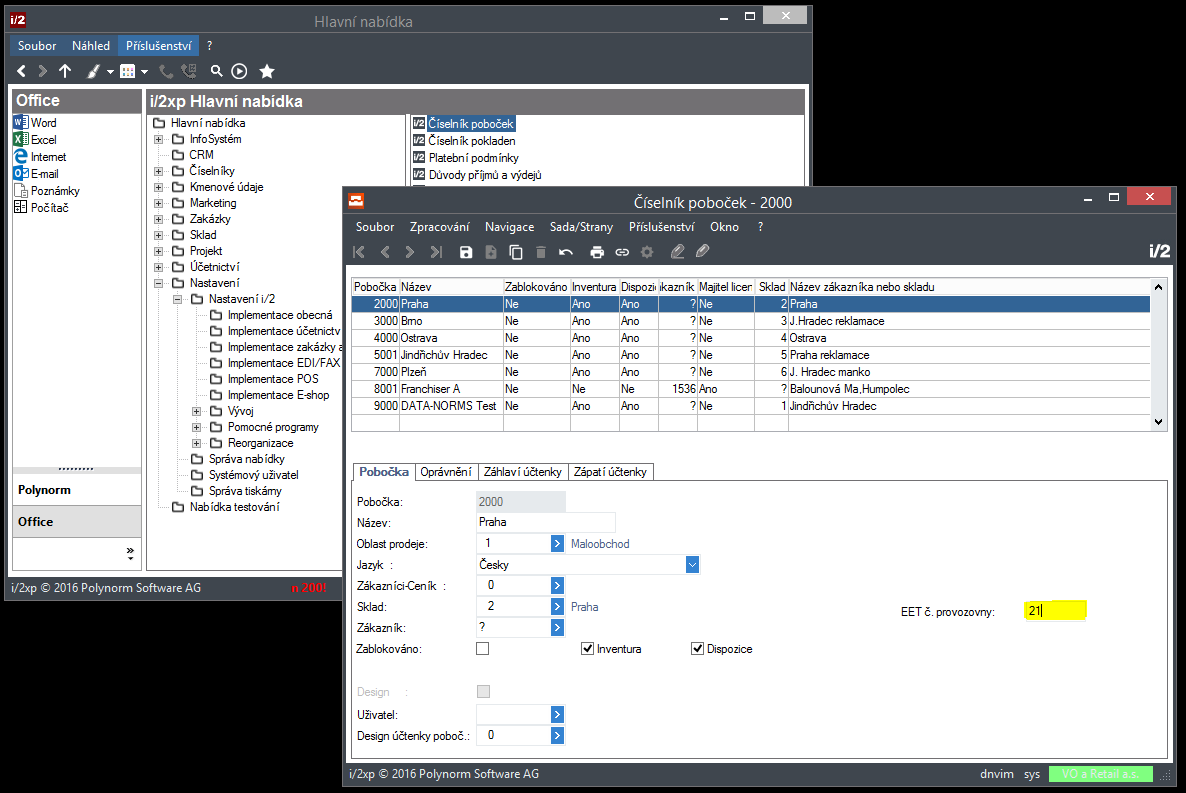Go back in Hlavní nabídka toolbar
The image size is (1186, 793).
(21, 71)
